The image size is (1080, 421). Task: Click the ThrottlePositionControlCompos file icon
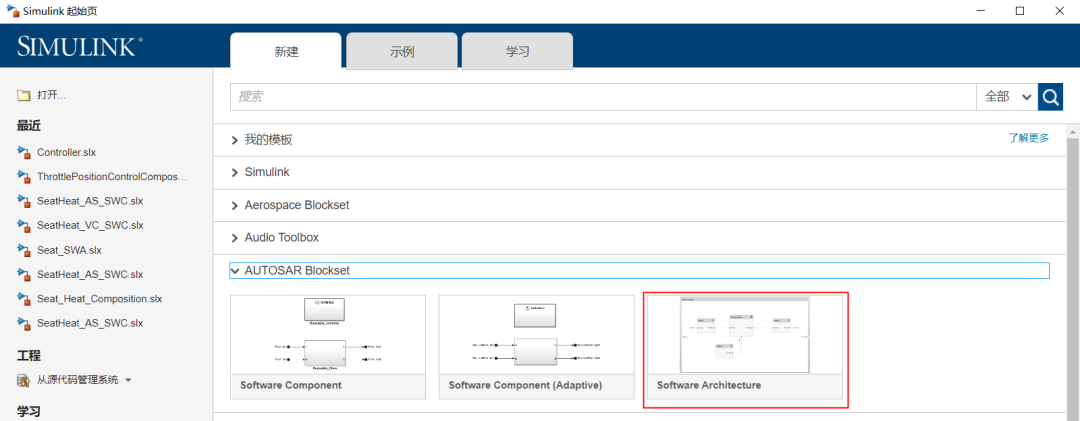pos(24,176)
